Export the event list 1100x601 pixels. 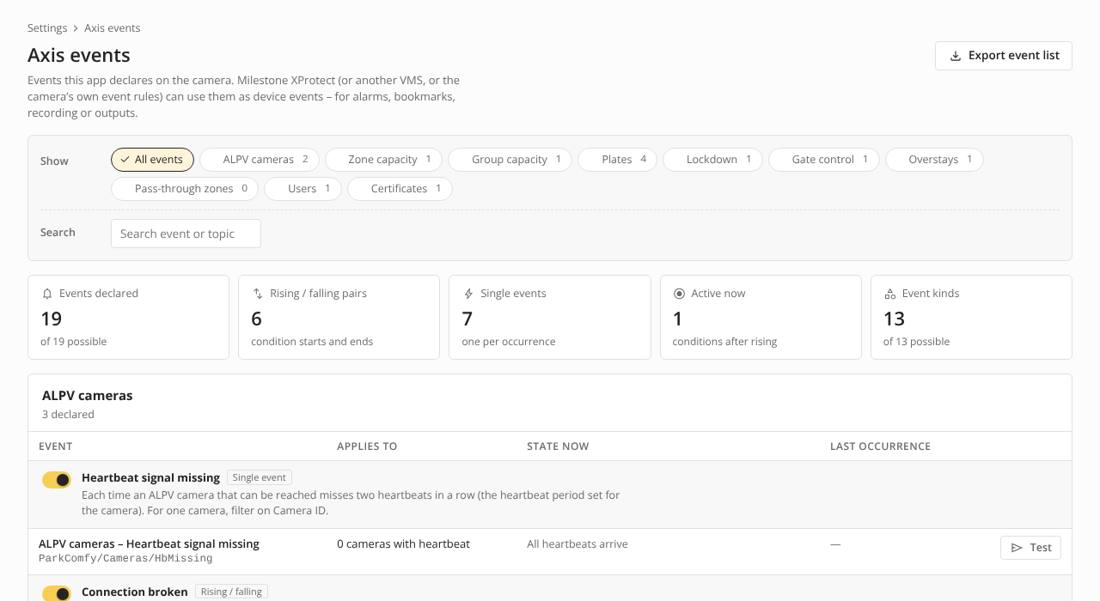1003,55
